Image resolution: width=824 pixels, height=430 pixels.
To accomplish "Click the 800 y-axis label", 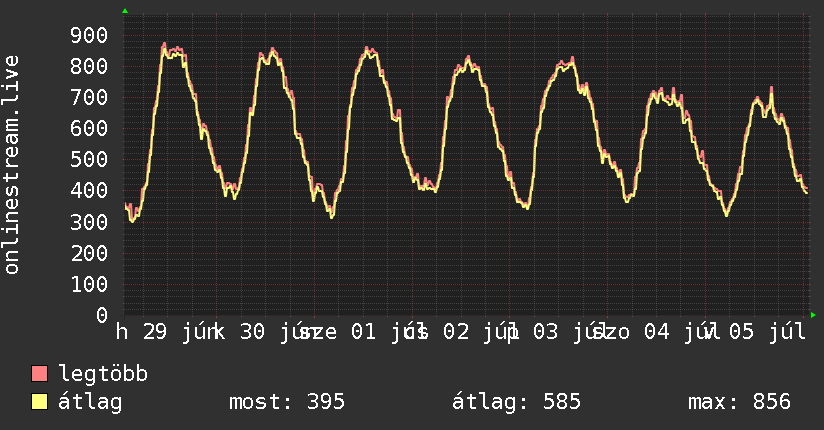I will click(89, 66).
